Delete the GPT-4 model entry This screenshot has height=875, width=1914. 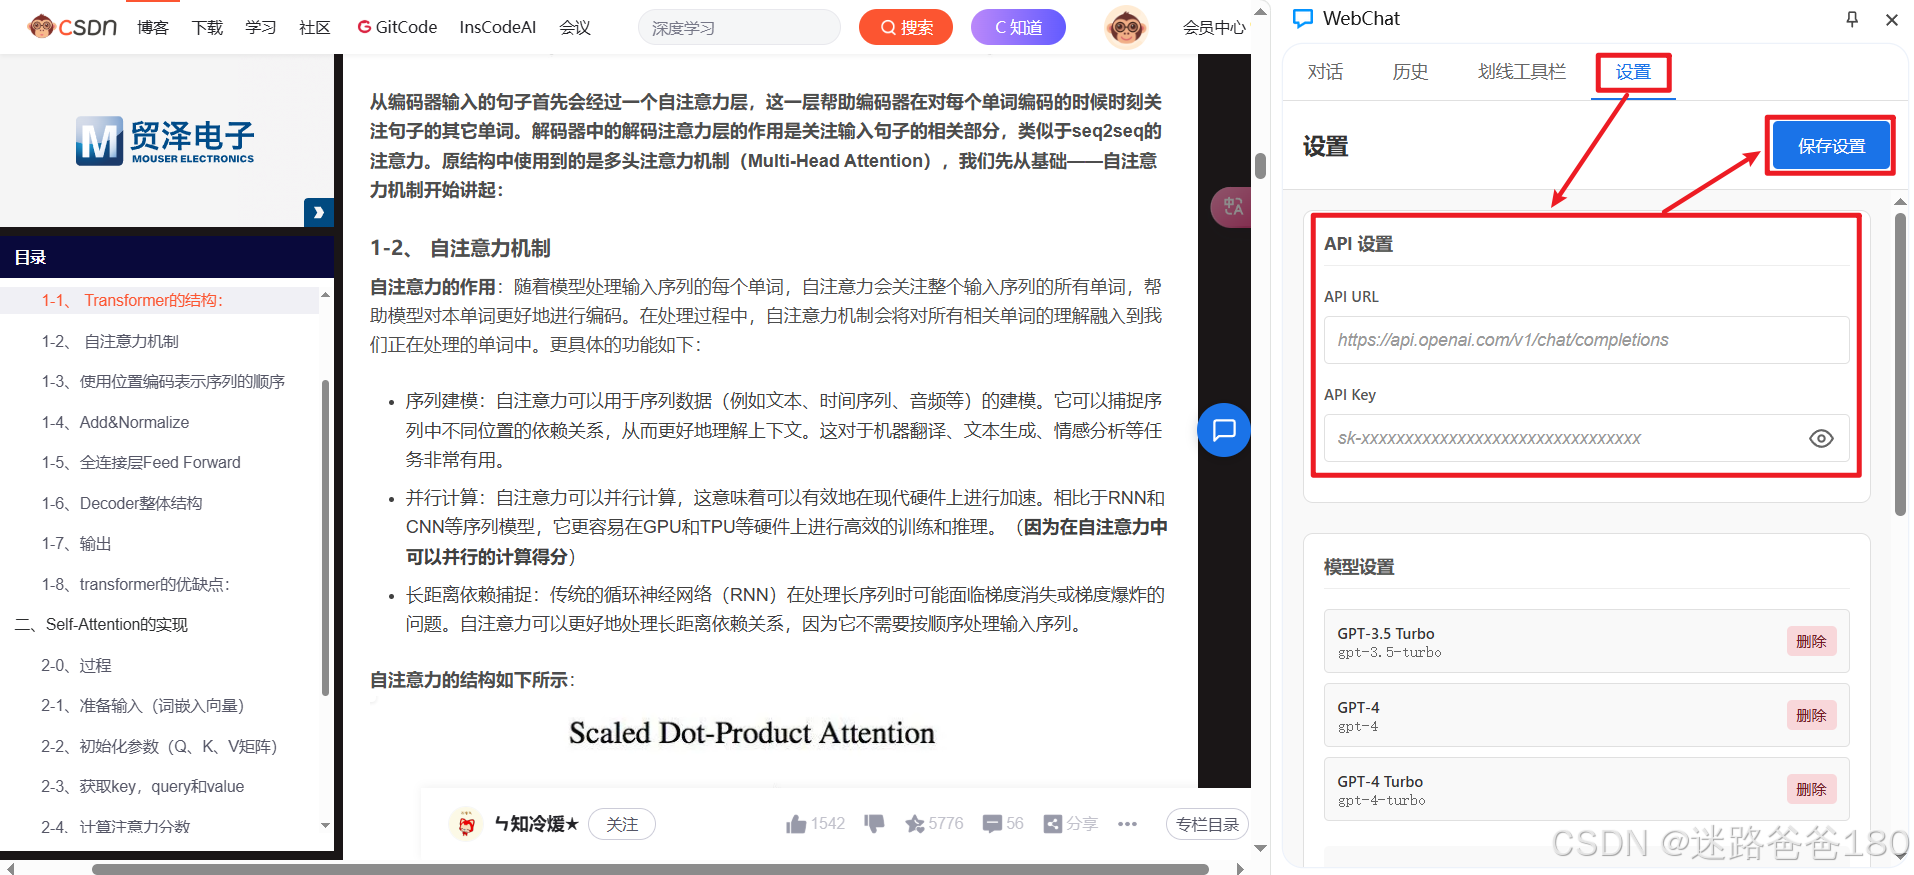point(1811,715)
